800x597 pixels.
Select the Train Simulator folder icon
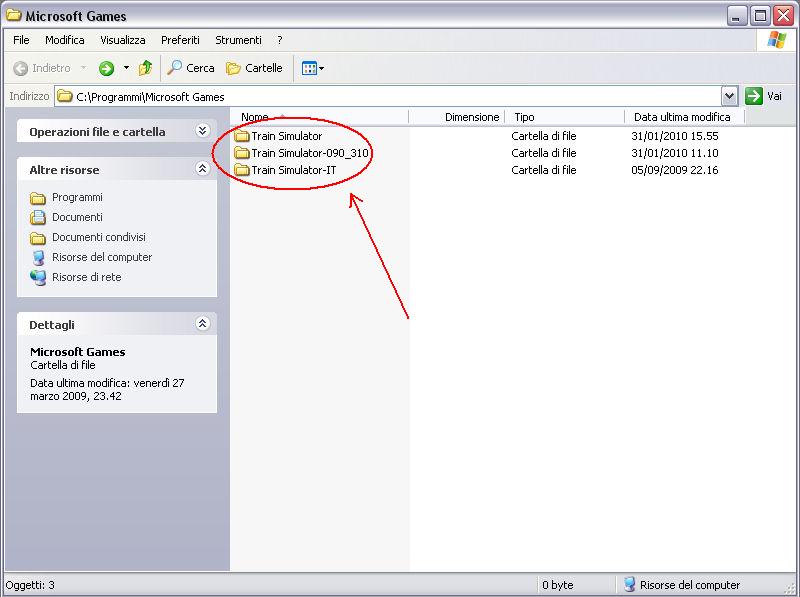click(242, 136)
